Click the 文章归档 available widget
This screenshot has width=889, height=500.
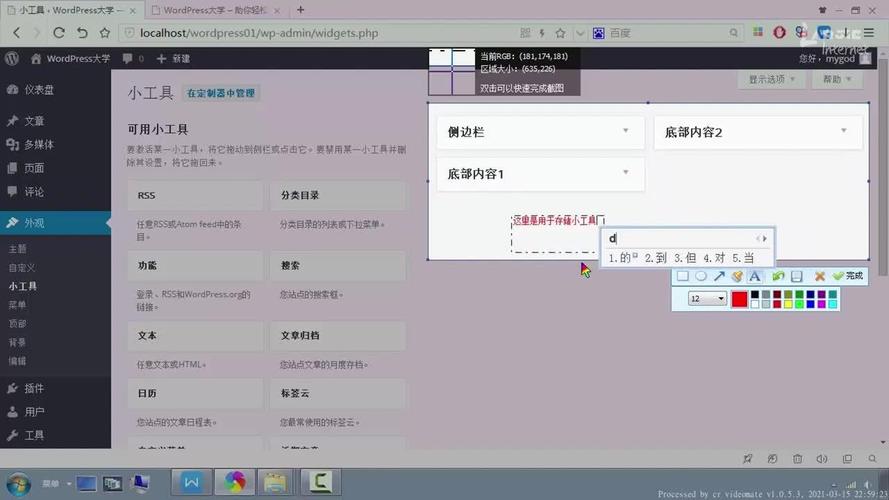click(338, 336)
